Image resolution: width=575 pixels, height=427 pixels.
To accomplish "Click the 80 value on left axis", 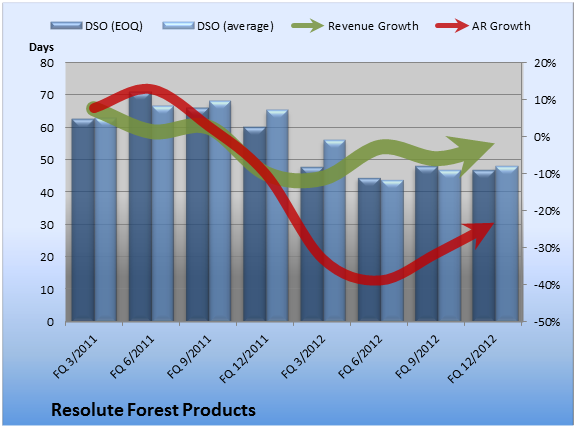I will point(47,63).
